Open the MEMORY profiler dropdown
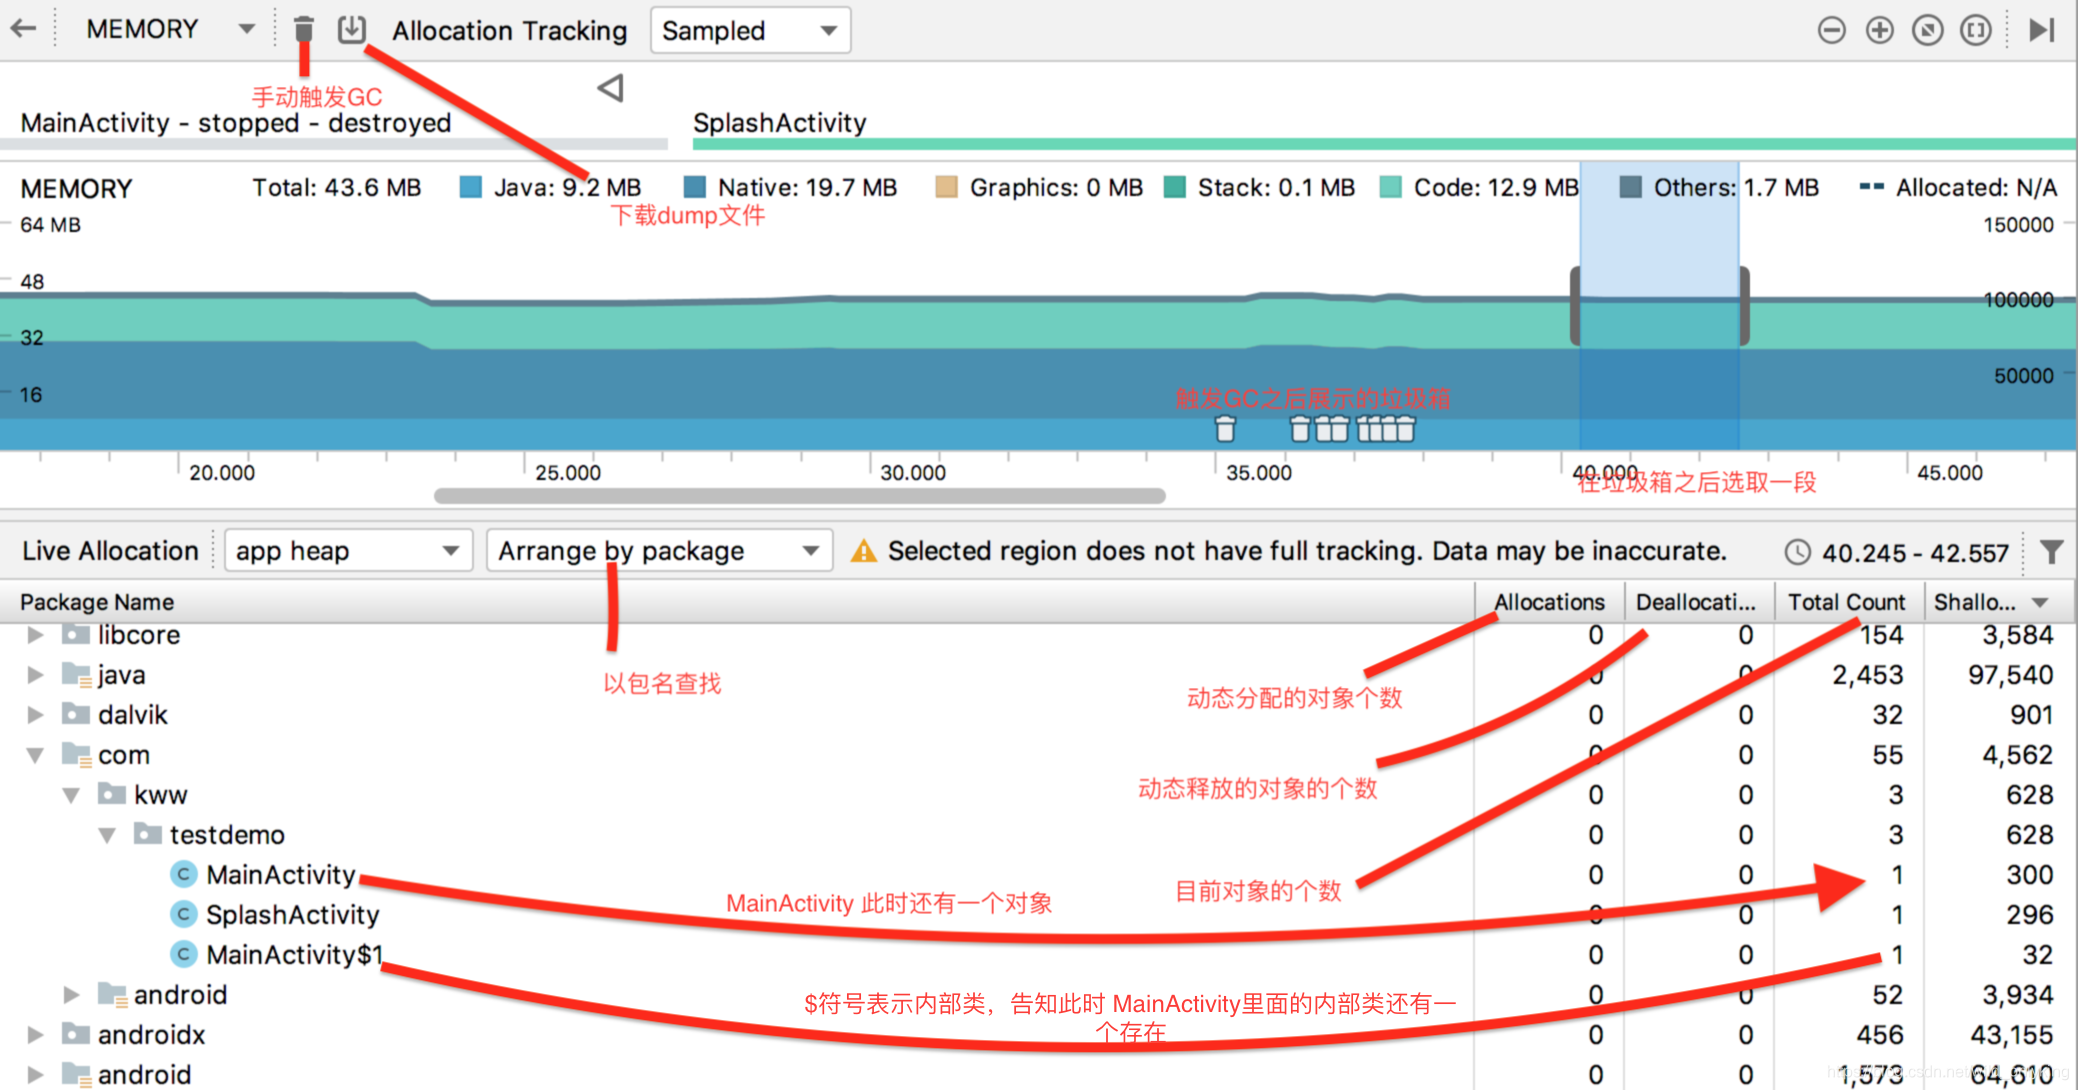The height and width of the screenshot is (1090, 2078). coord(170,29)
